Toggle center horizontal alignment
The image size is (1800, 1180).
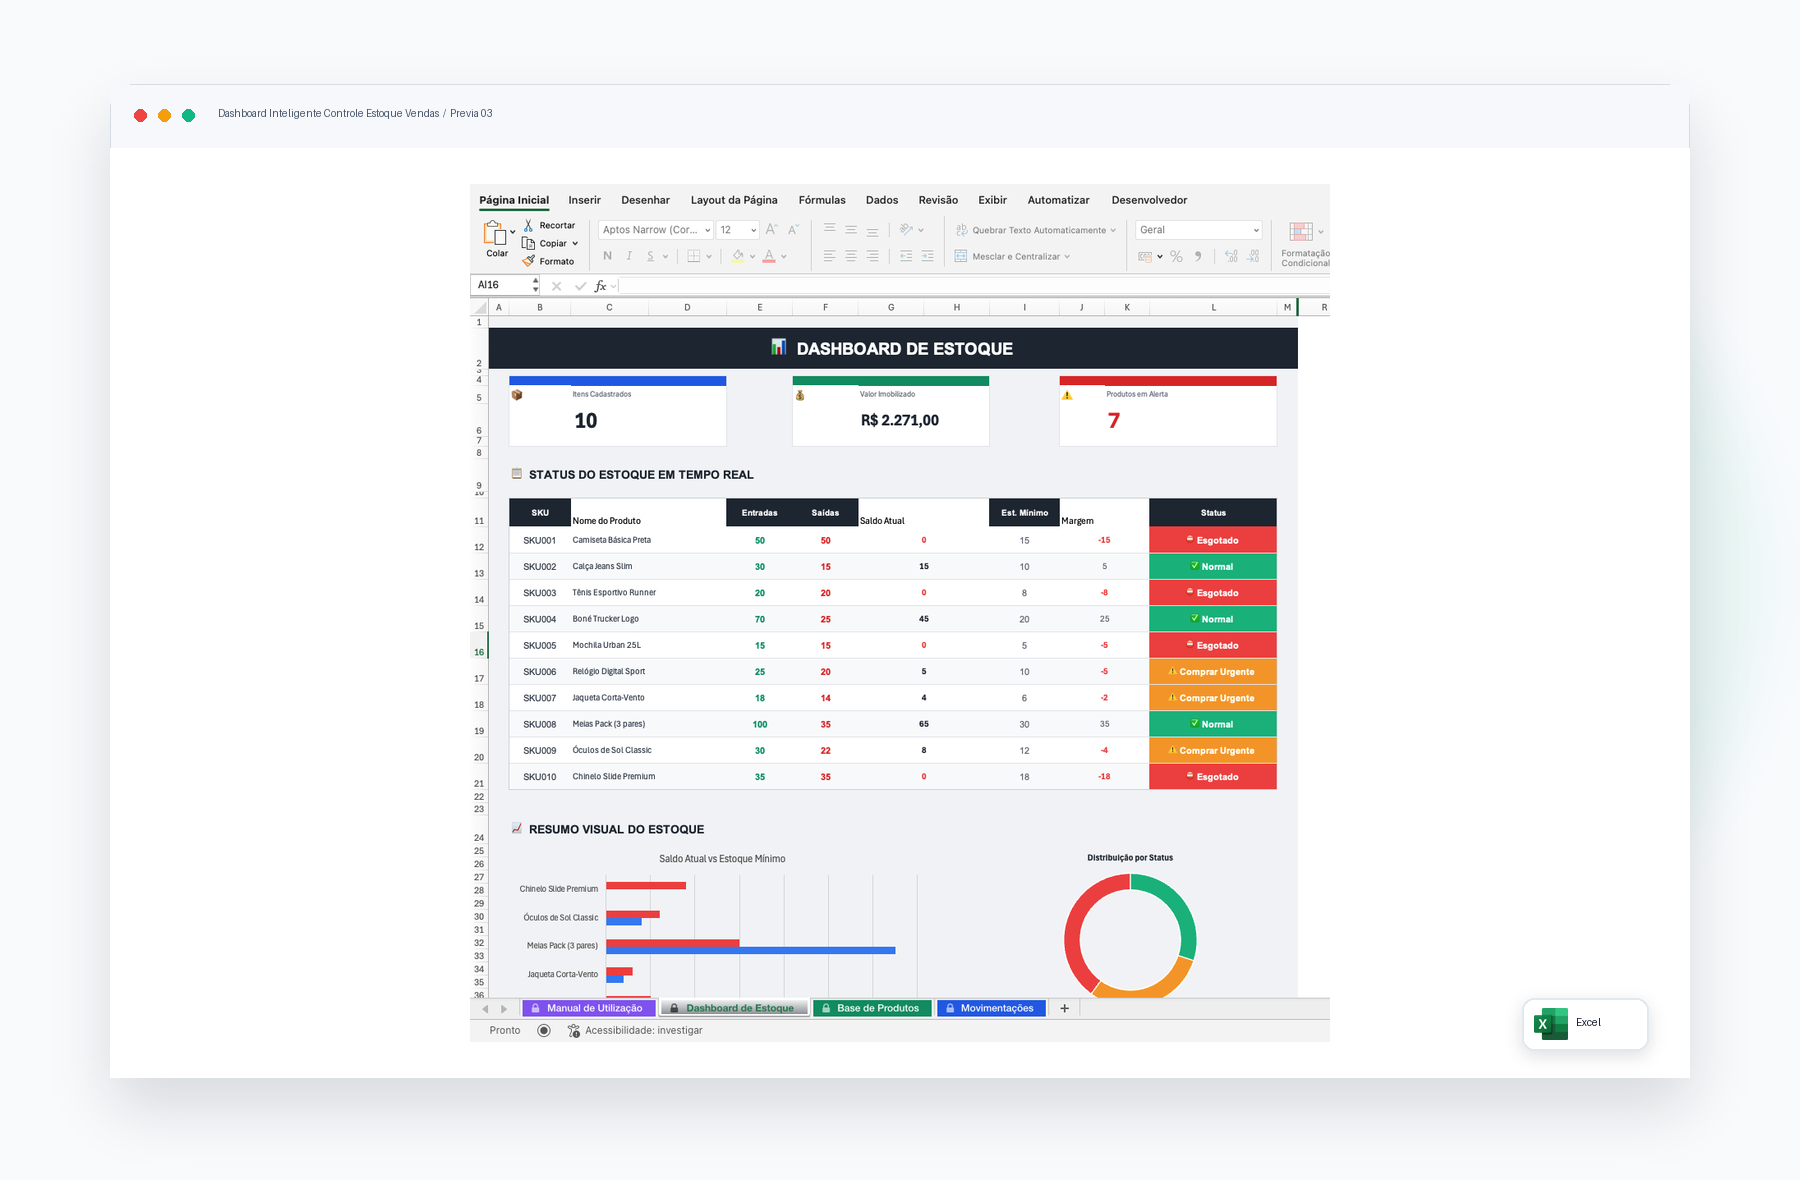(851, 256)
